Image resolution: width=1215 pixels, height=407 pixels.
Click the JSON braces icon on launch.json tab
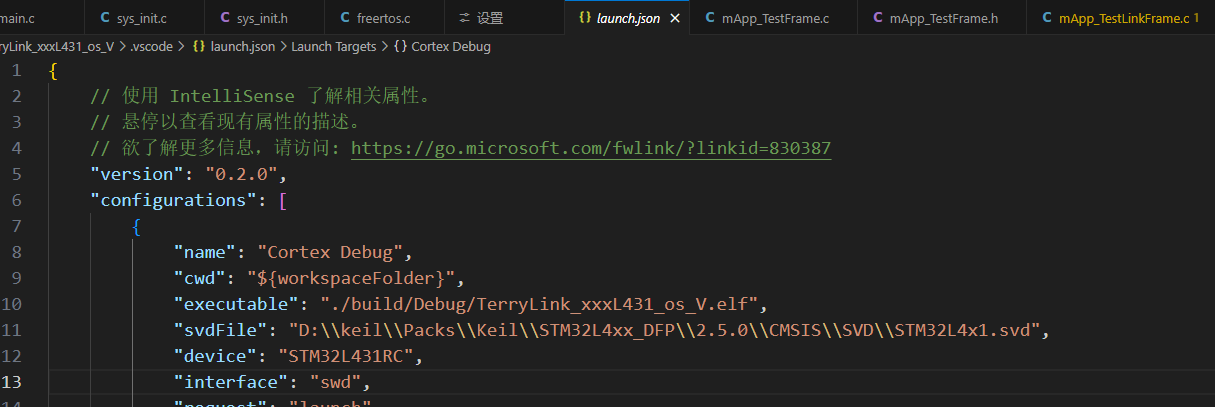(584, 18)
